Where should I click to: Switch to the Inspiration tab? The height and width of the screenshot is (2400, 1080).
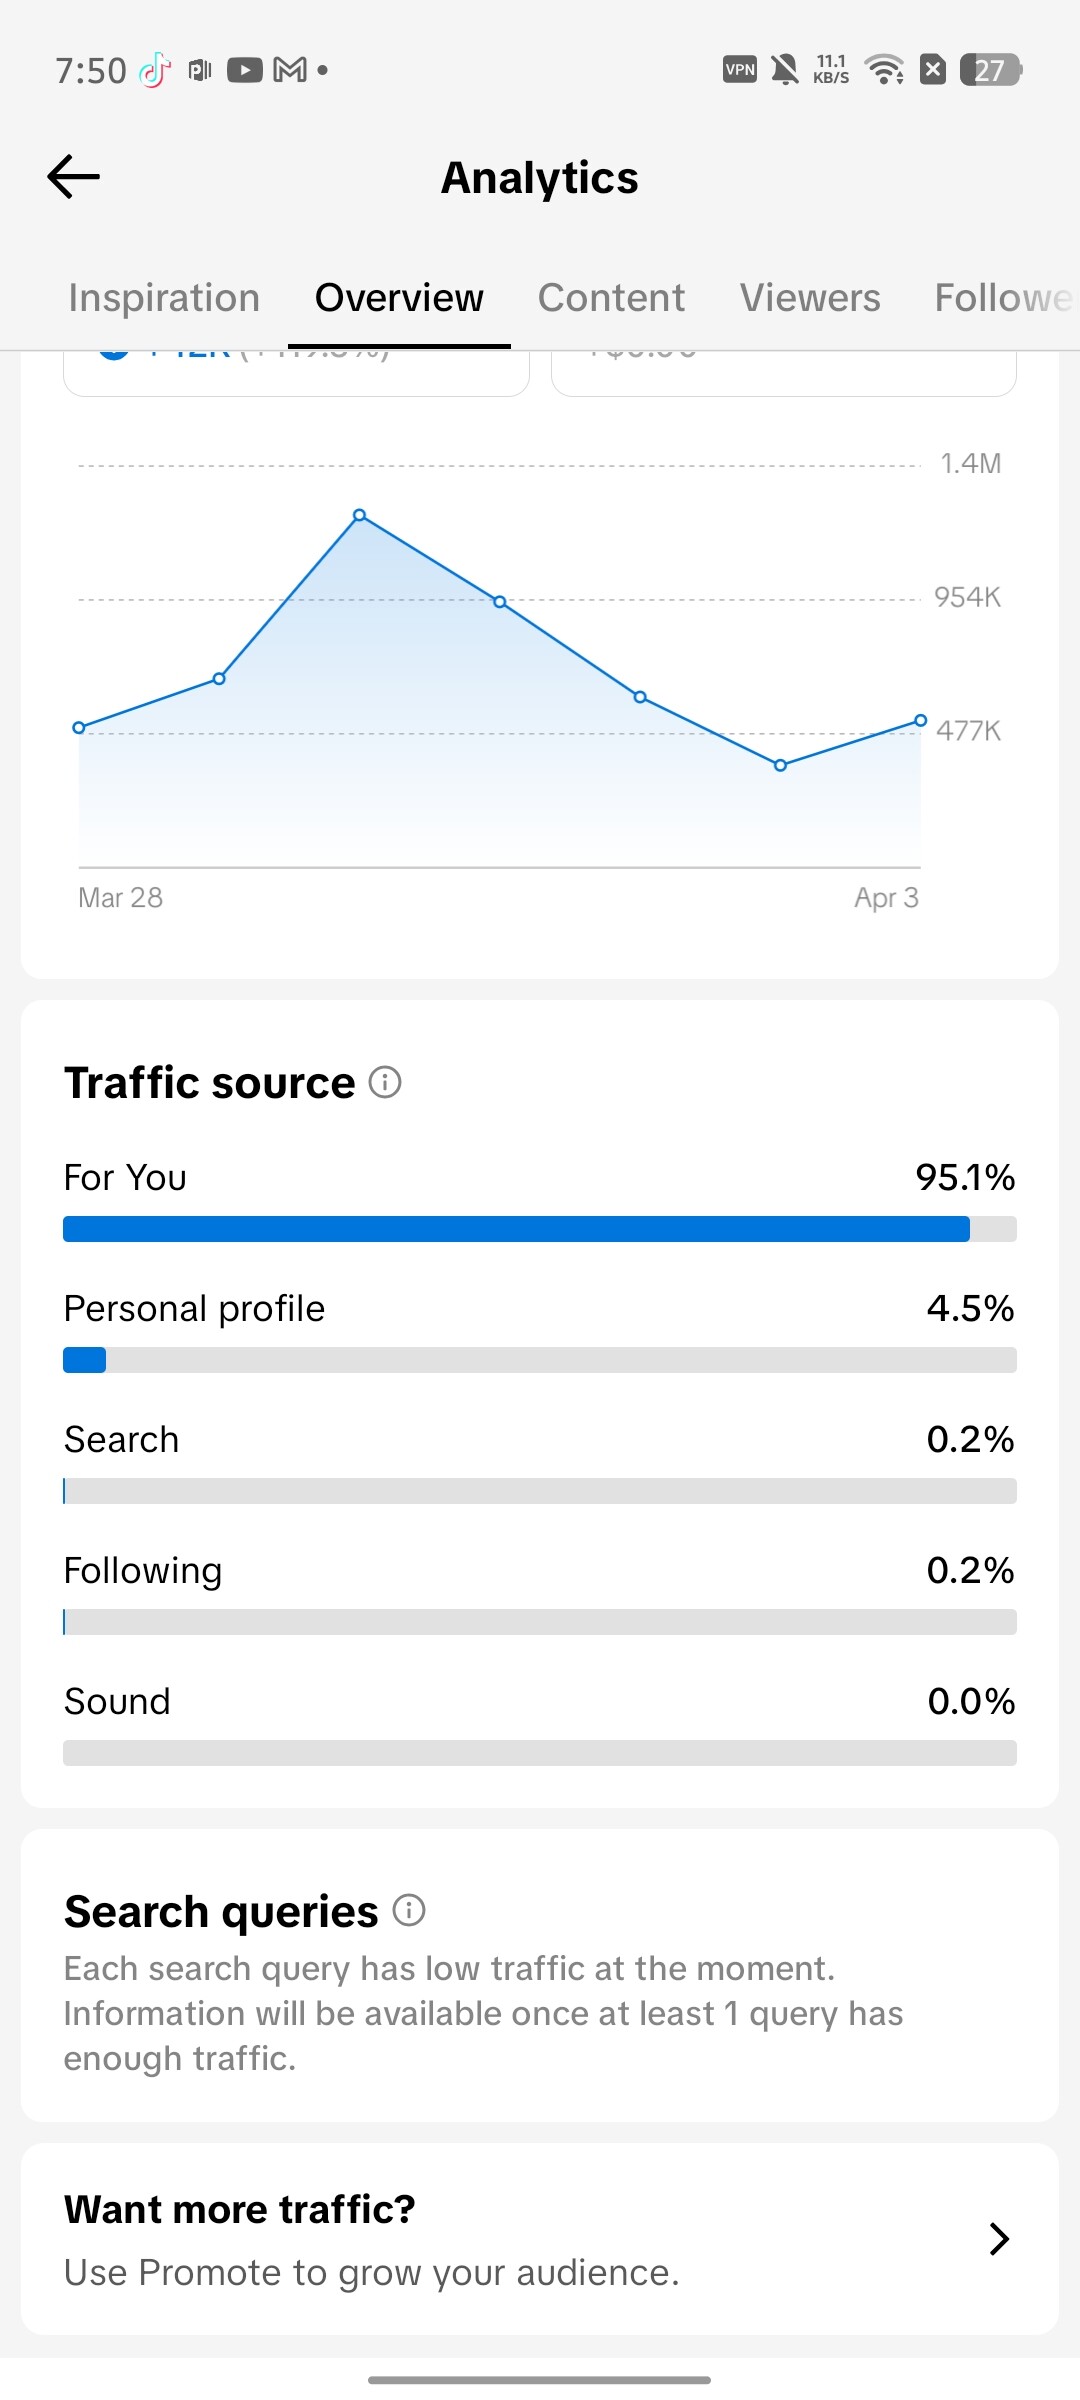pos(164,298)
